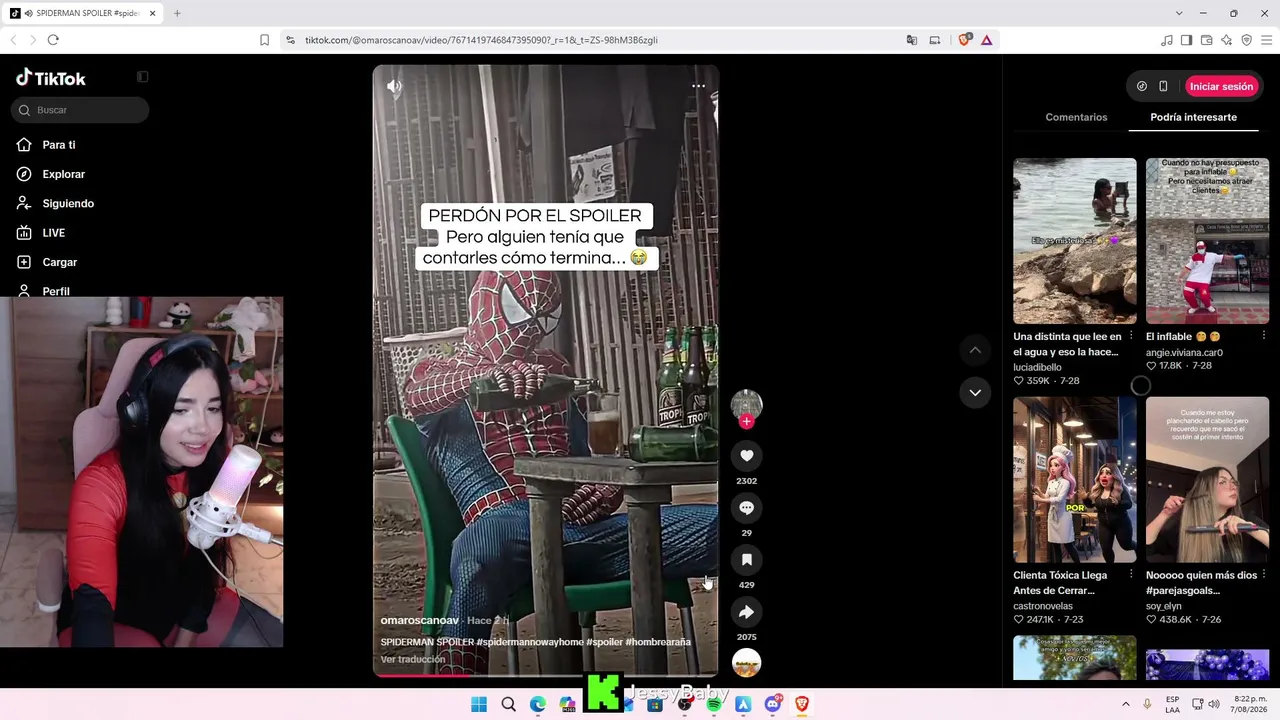Viewport: 1280px width, 720px height.
Task: Mute the video with the speaker icon
Action: (x=394, y=86)
